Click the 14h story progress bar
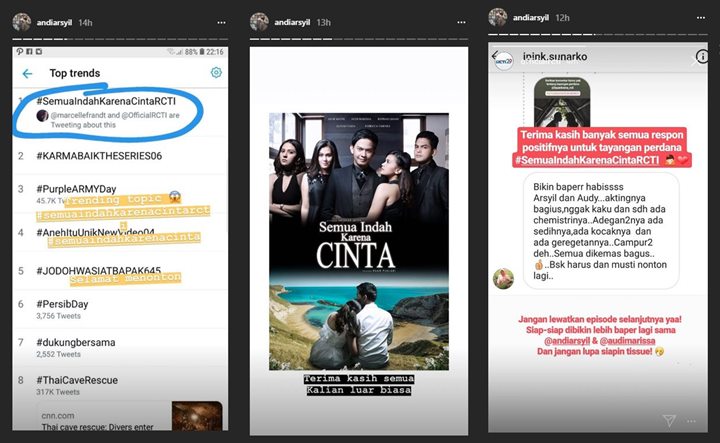 point(120,39)
